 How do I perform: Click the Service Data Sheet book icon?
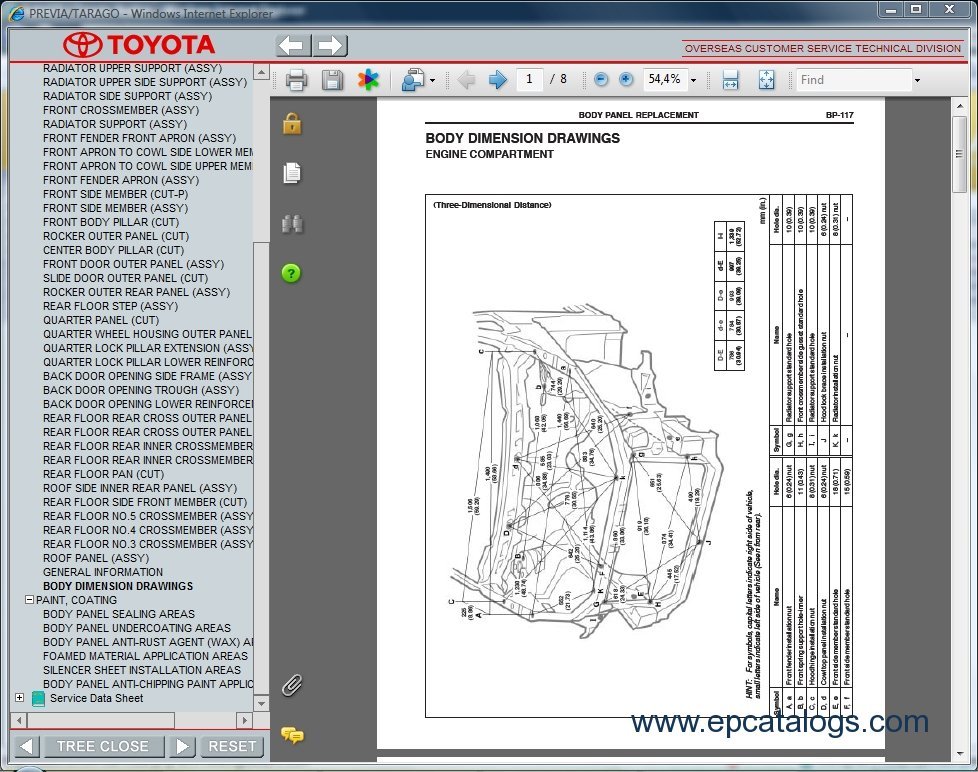click(38, 698)
